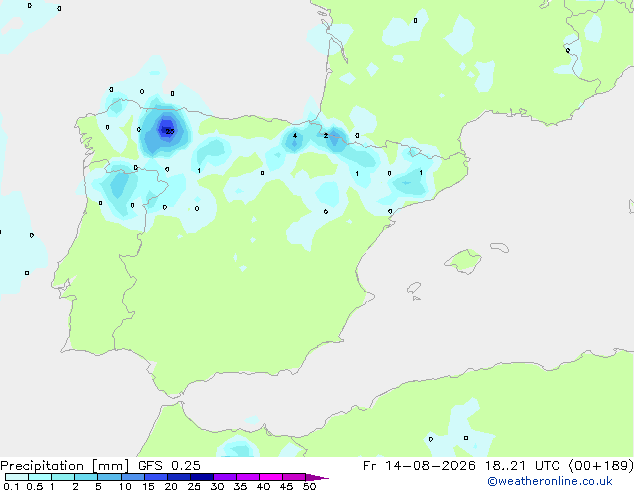This screenshot has height=490, width=634.
Task: Click the '50' legend scale label
Action: (310, 486)
